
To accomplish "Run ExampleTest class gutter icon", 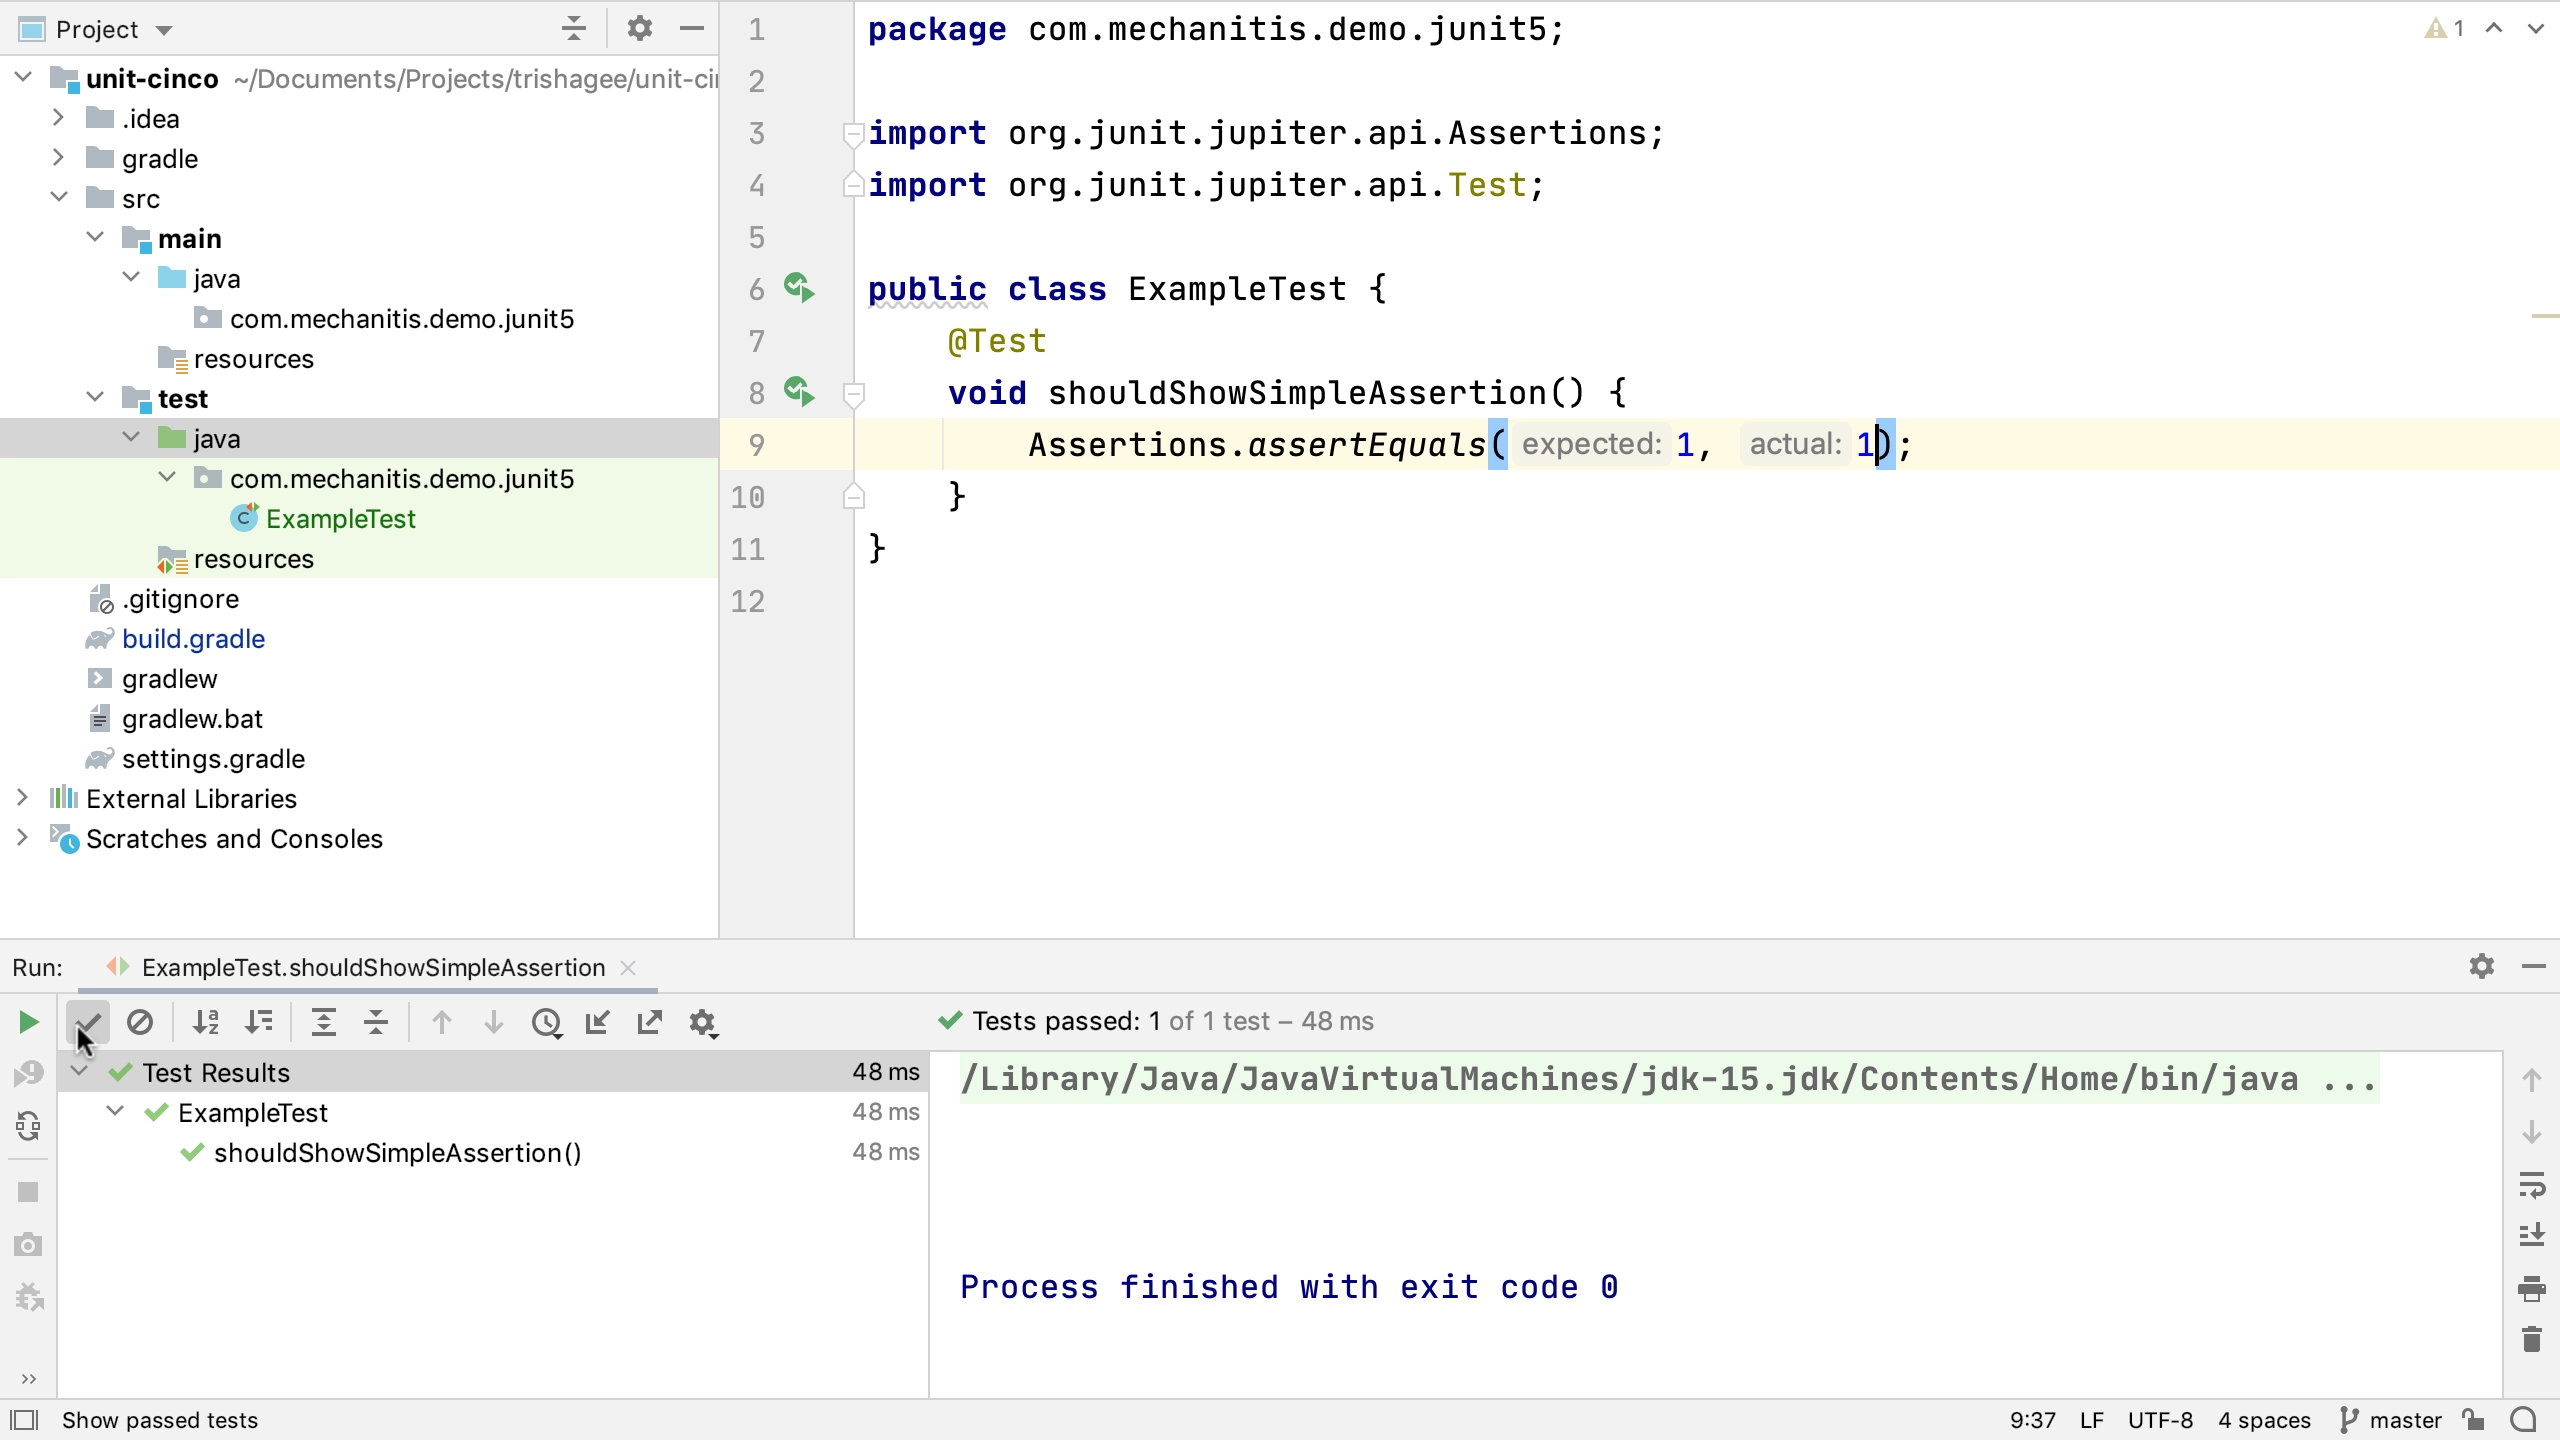I will tap(799, 288).
